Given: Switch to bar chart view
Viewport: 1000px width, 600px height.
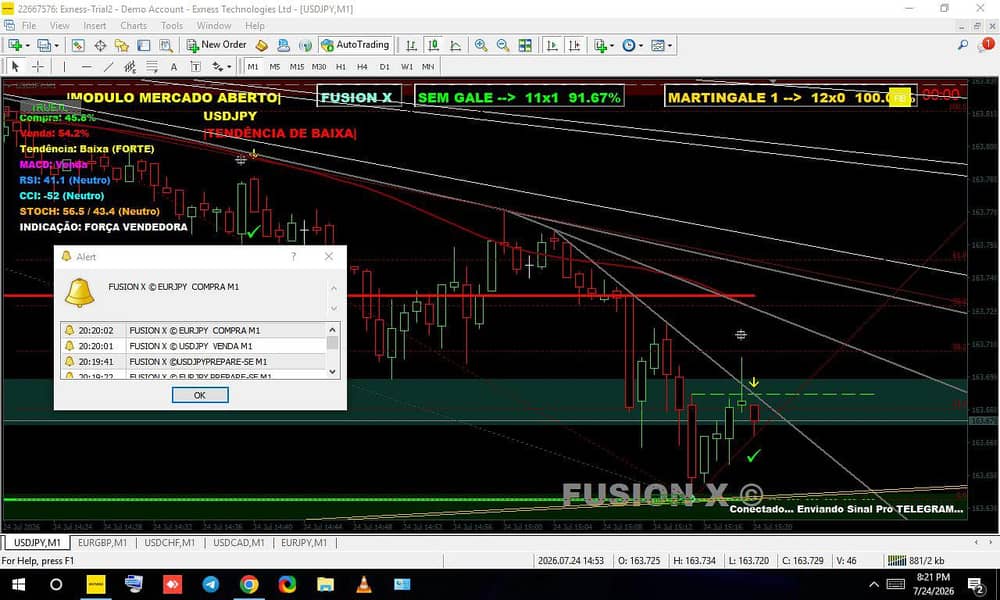Looking at the screenshot, I should [x=411, y=45].
